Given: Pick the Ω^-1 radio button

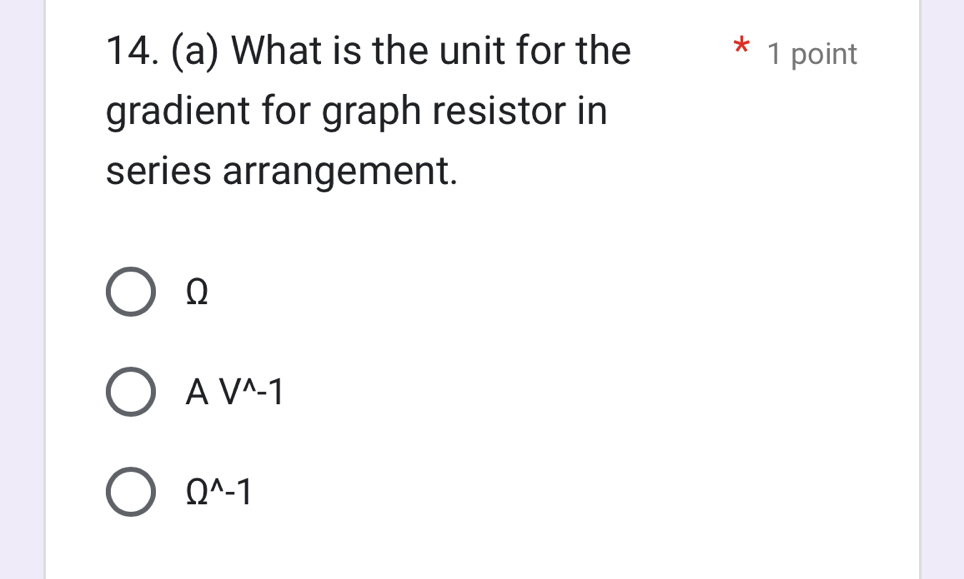Looking at the screenshot, I should pyautogui.click(x=131, y=492).
